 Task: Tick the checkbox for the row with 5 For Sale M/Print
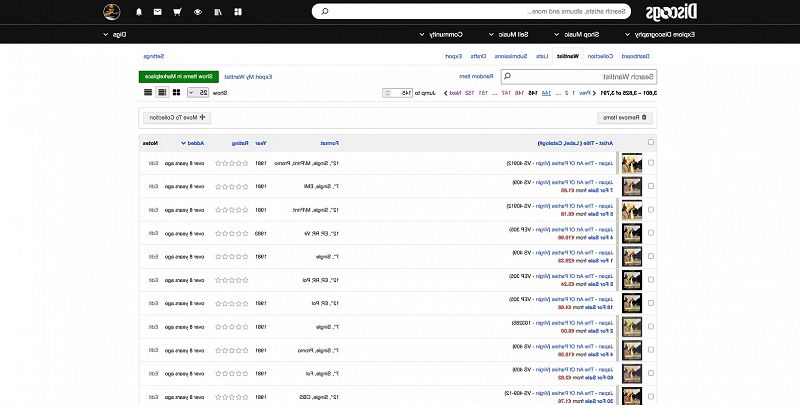tap(651, 210)
